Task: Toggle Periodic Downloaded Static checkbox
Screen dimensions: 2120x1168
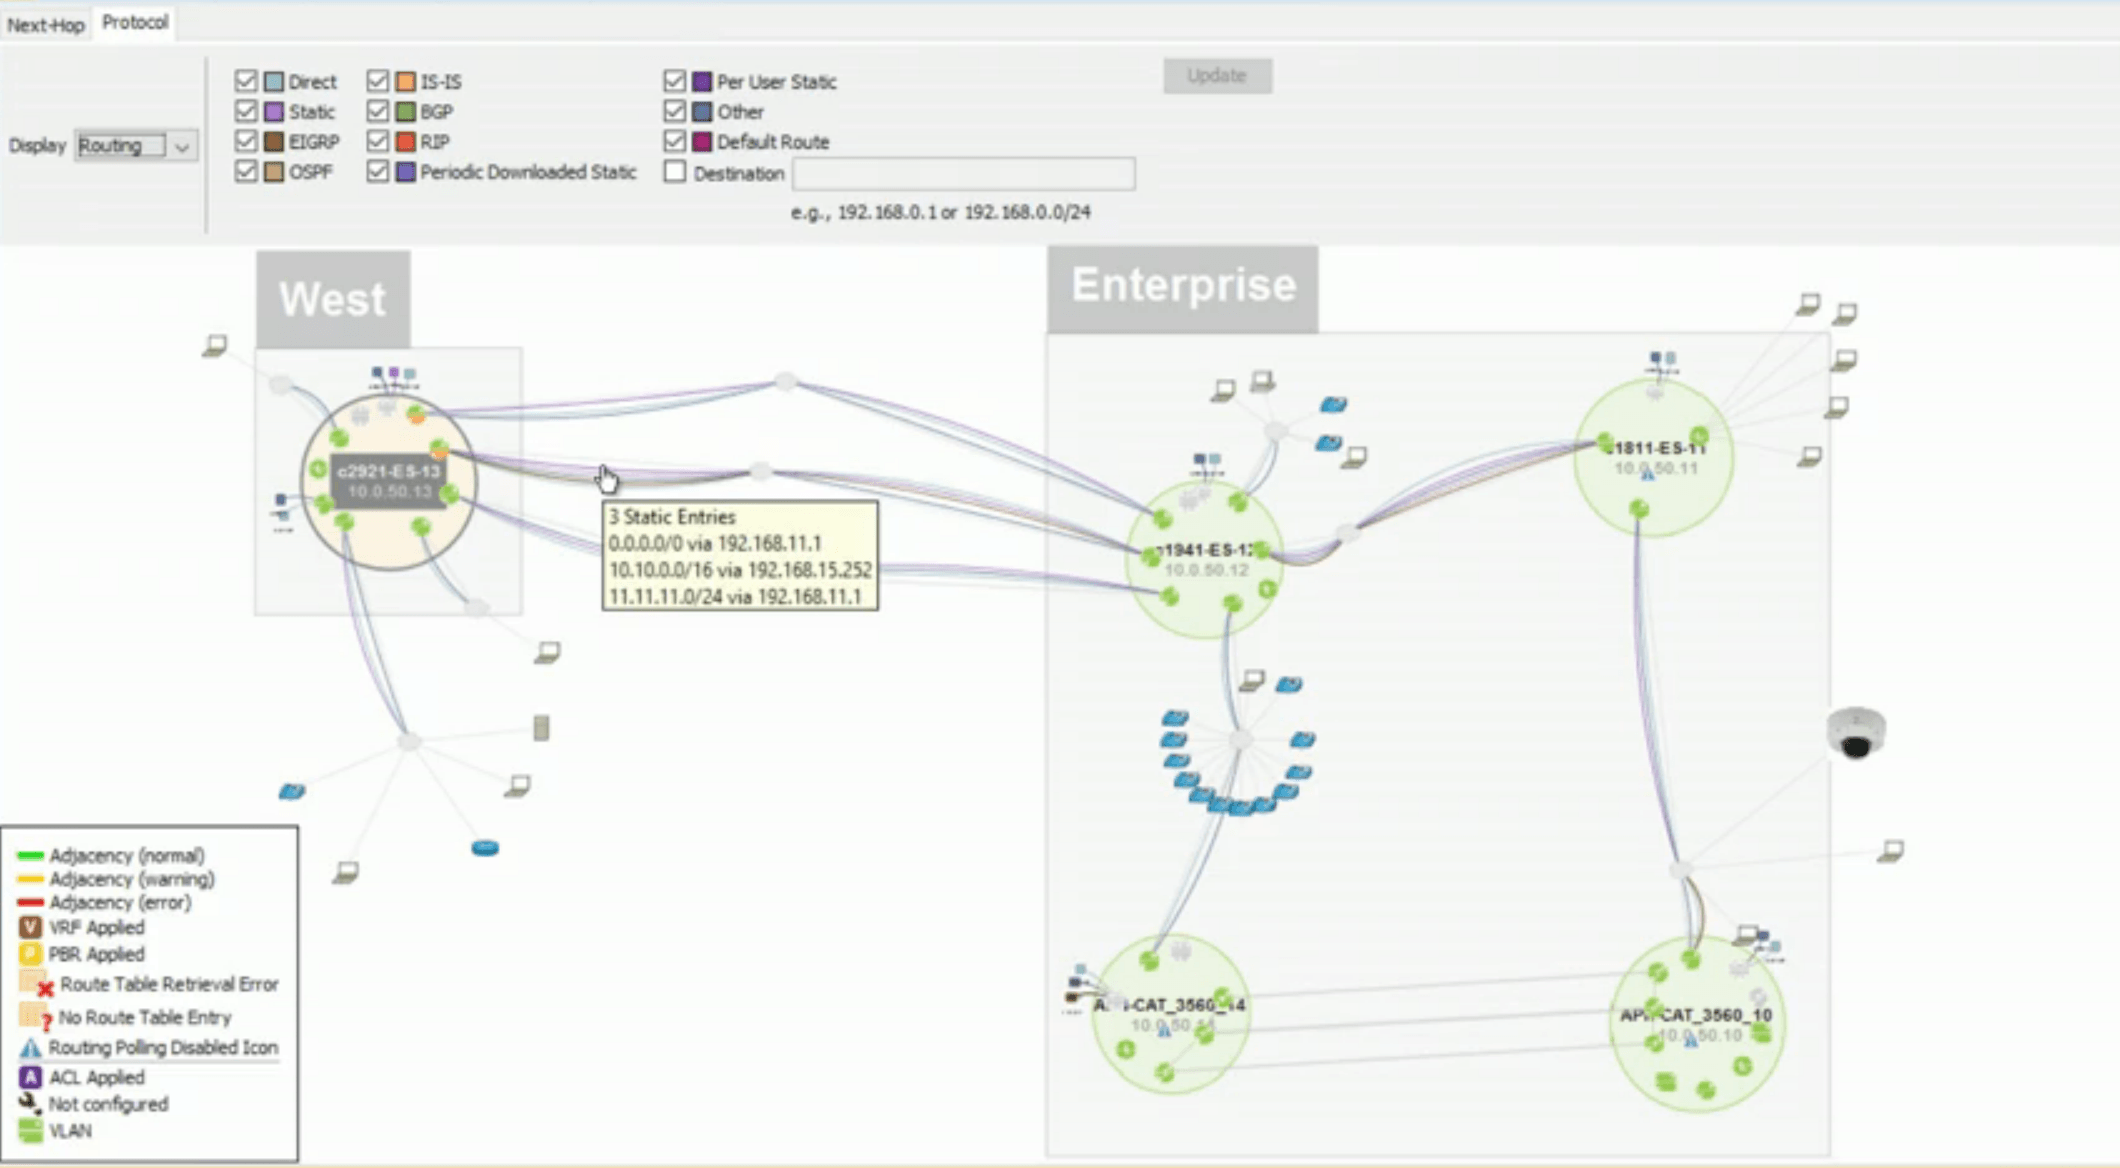Action: coord(377,171)
